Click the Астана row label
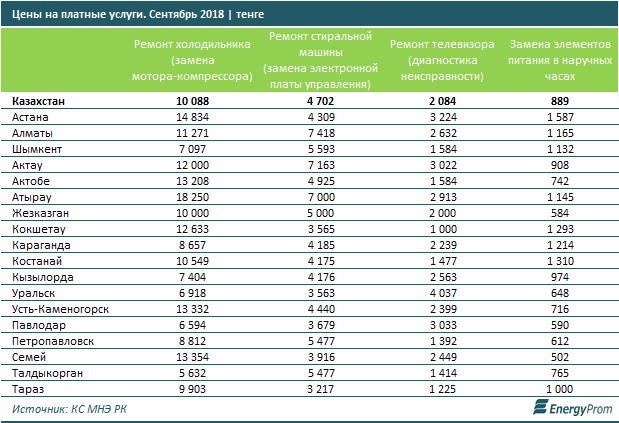 tap(30, 117)
